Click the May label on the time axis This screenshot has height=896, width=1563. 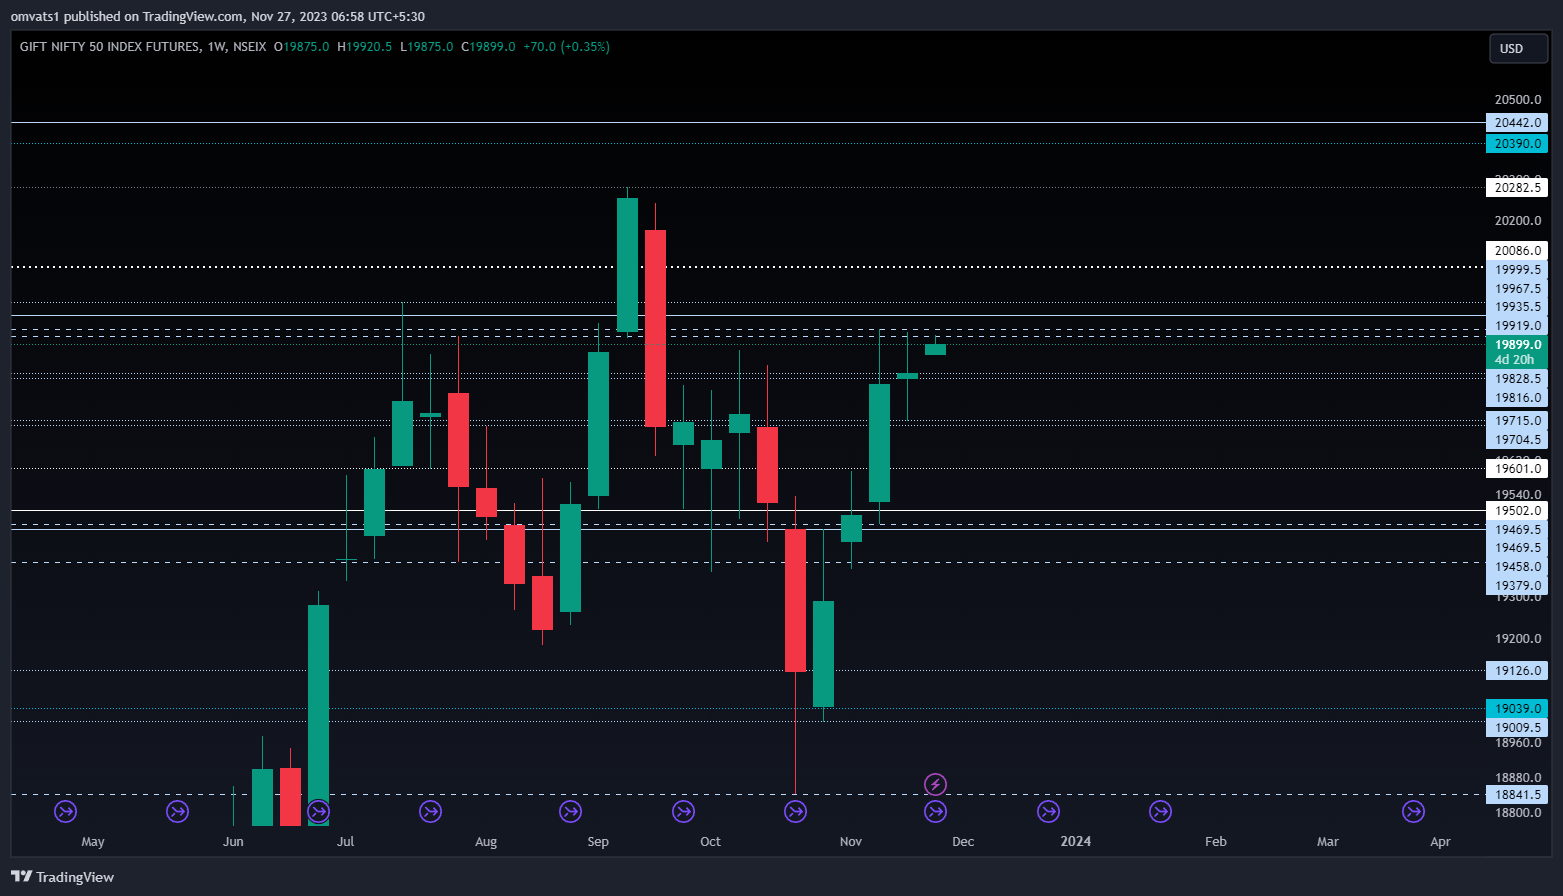click(93, 842)
